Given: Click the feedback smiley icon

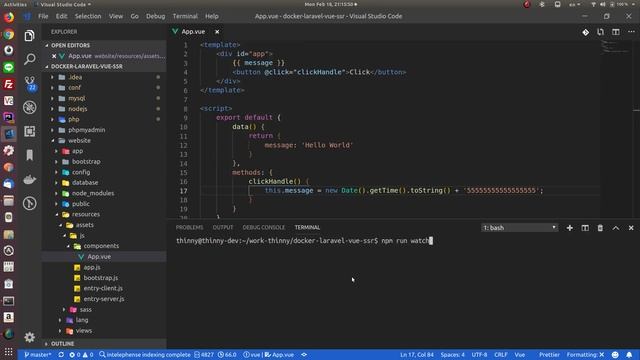Looking at the screenshot, I should [x=615, y=355].
